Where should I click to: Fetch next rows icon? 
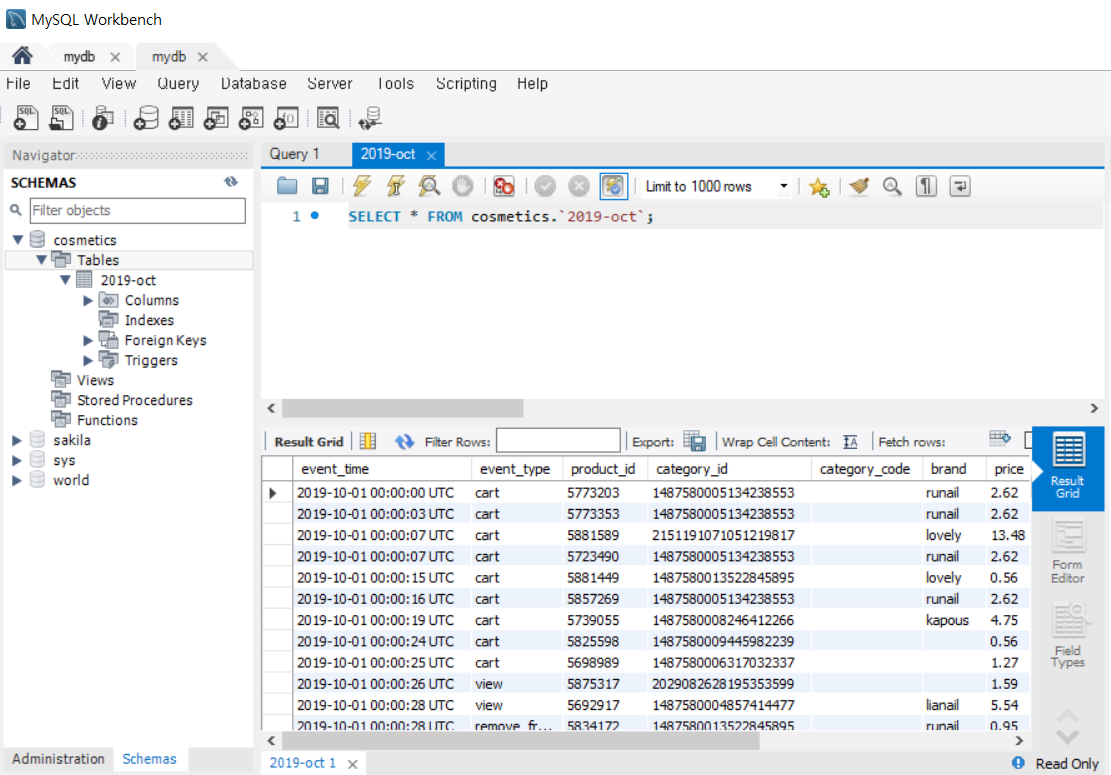click(x=1000, y=439)
